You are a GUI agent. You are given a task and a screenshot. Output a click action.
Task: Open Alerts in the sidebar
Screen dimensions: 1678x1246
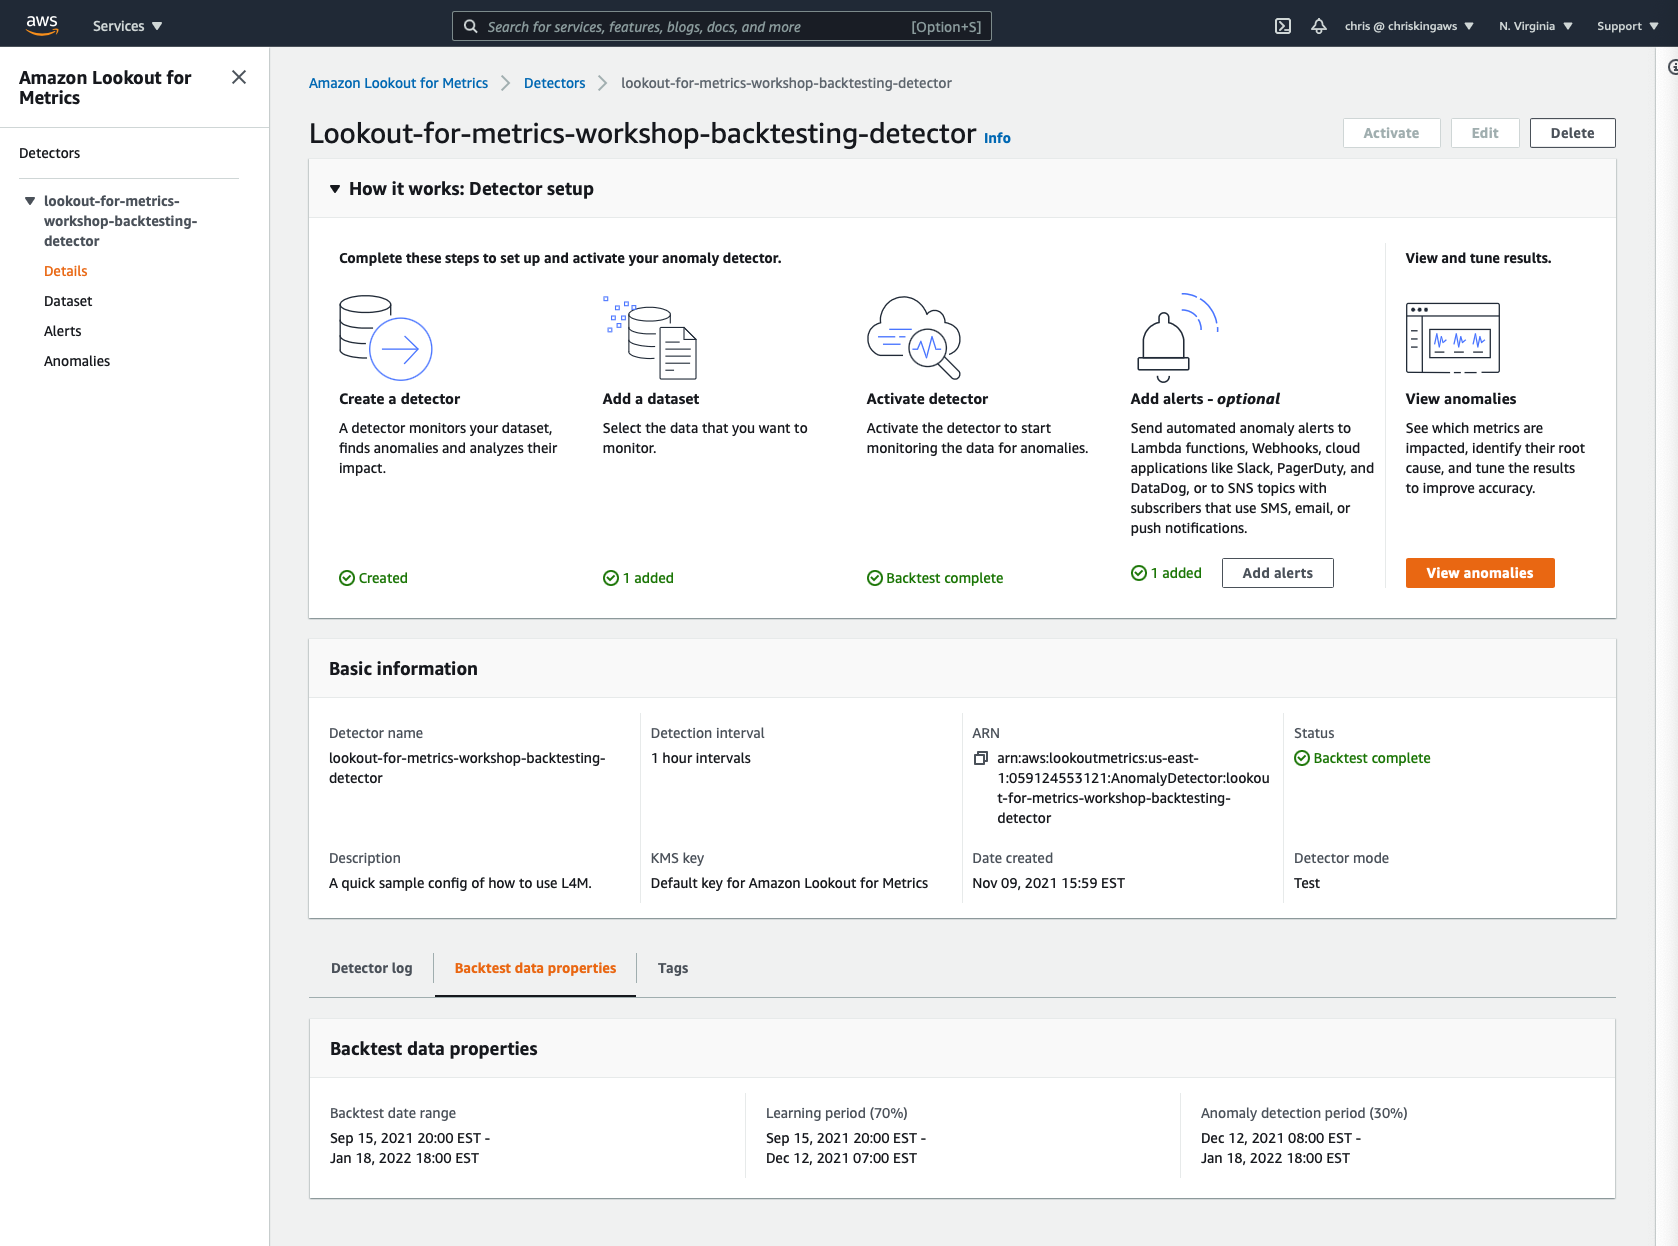tap(63, 331)
